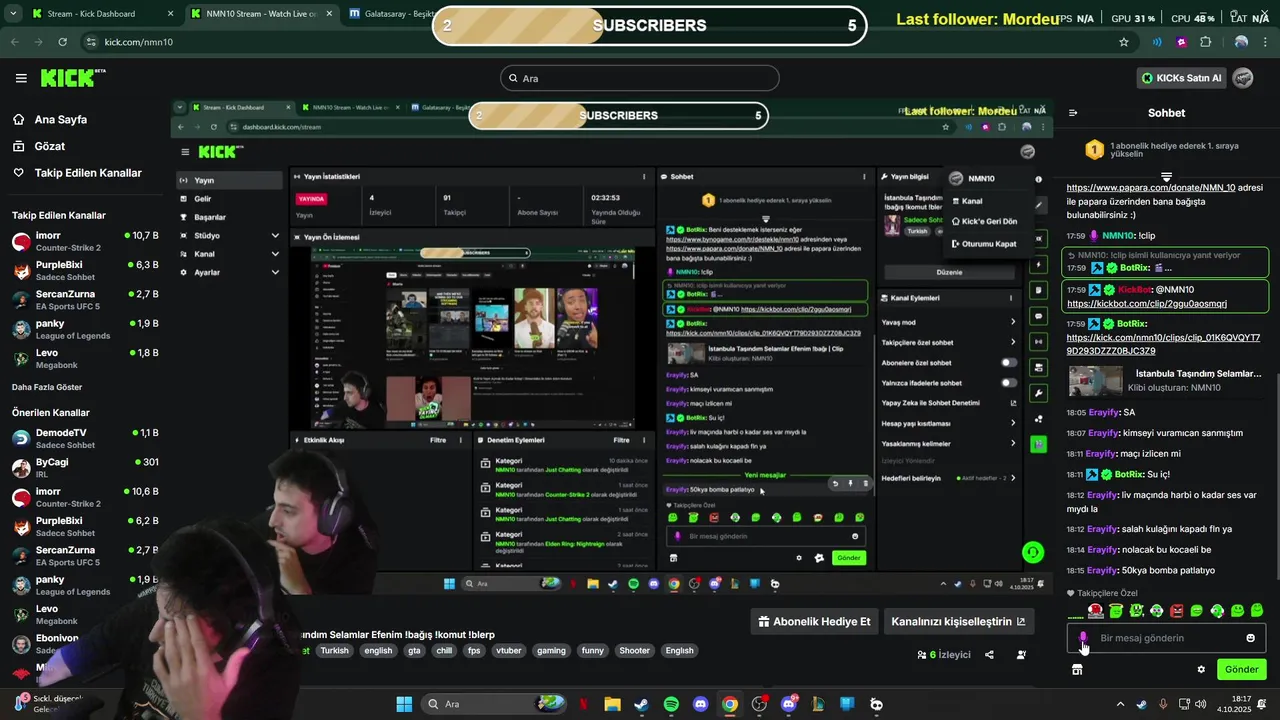Open the Chrome tab search dropdown
The width and height of the screenshot is (1280, 720).
pyautogui.click(x=15, y=14)
